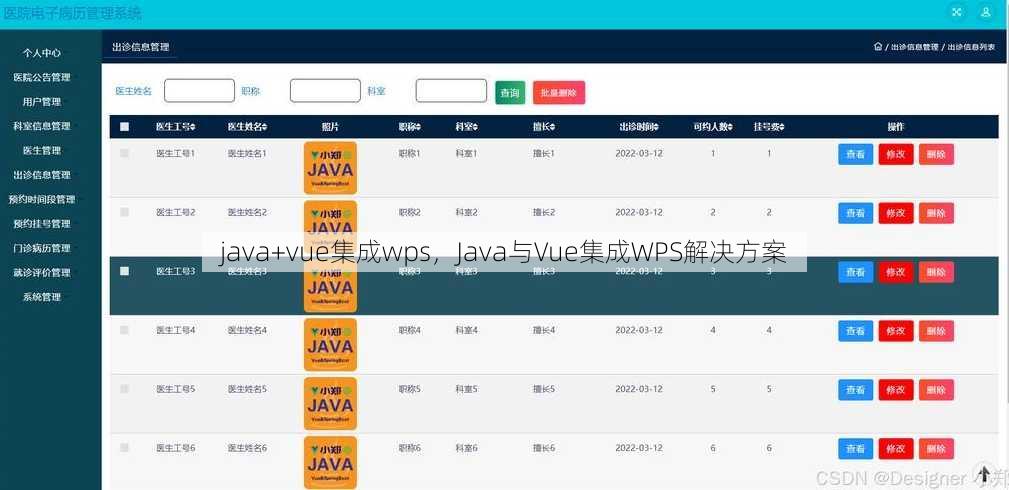Screen dimensions: 1009x490
Task: Click 查看 for 医生工号6 row
Action: coord(855,449)
